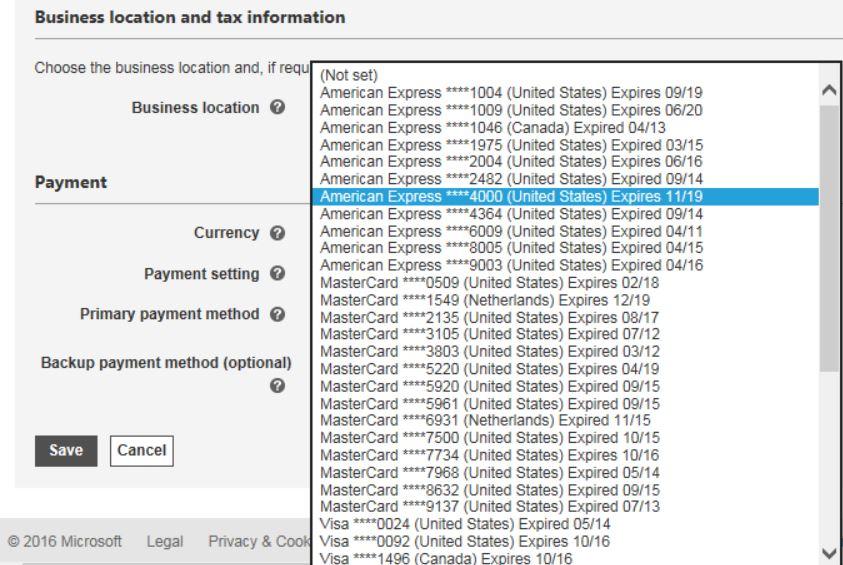Screen dimensions: 843x565
Task: Choose American Express ****1004 expiring 09/19
Action: click(x=565, y=92)
